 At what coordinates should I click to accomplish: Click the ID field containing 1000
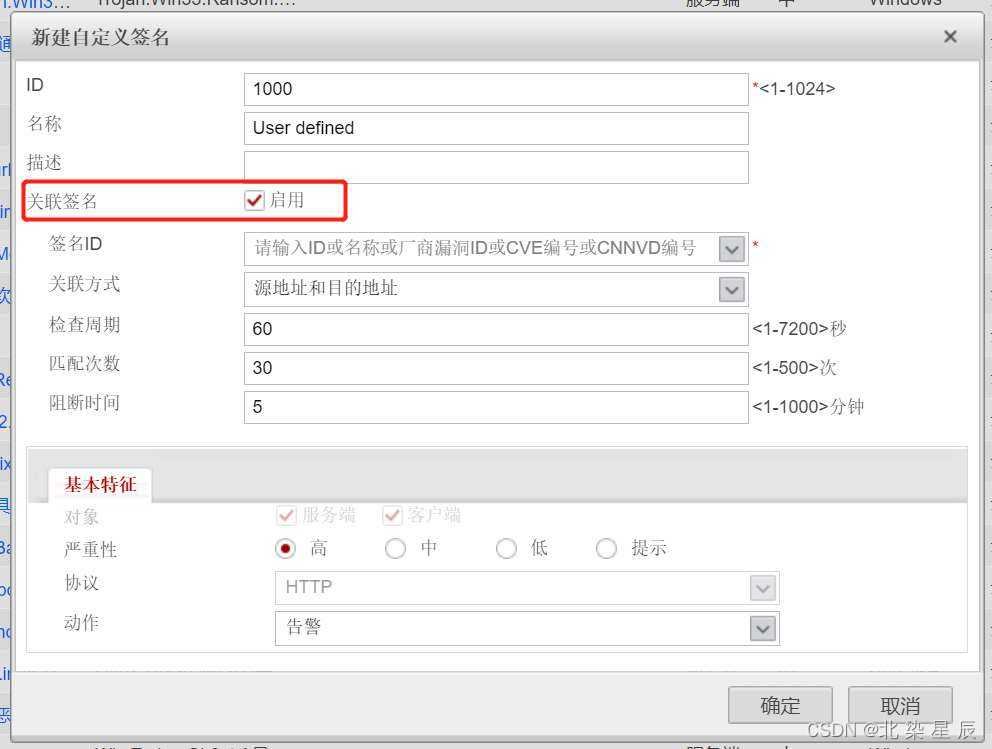[x=495, y=88]
